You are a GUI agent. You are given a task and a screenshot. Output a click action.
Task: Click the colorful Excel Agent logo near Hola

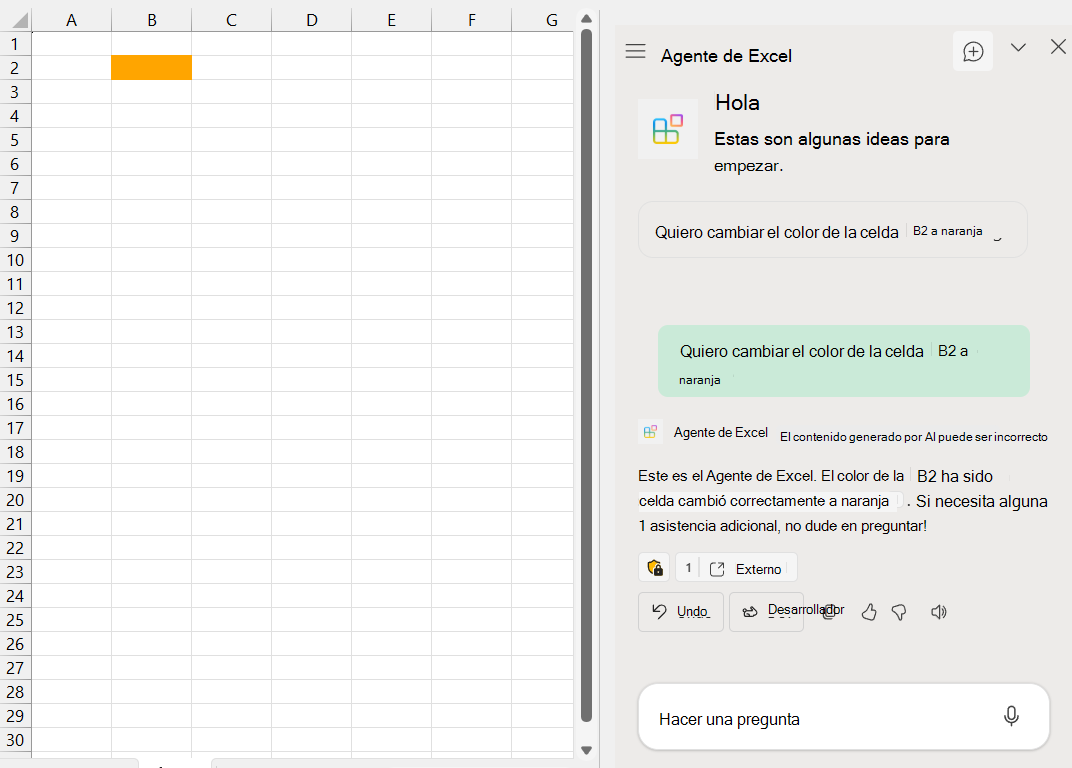coord(667,128)
